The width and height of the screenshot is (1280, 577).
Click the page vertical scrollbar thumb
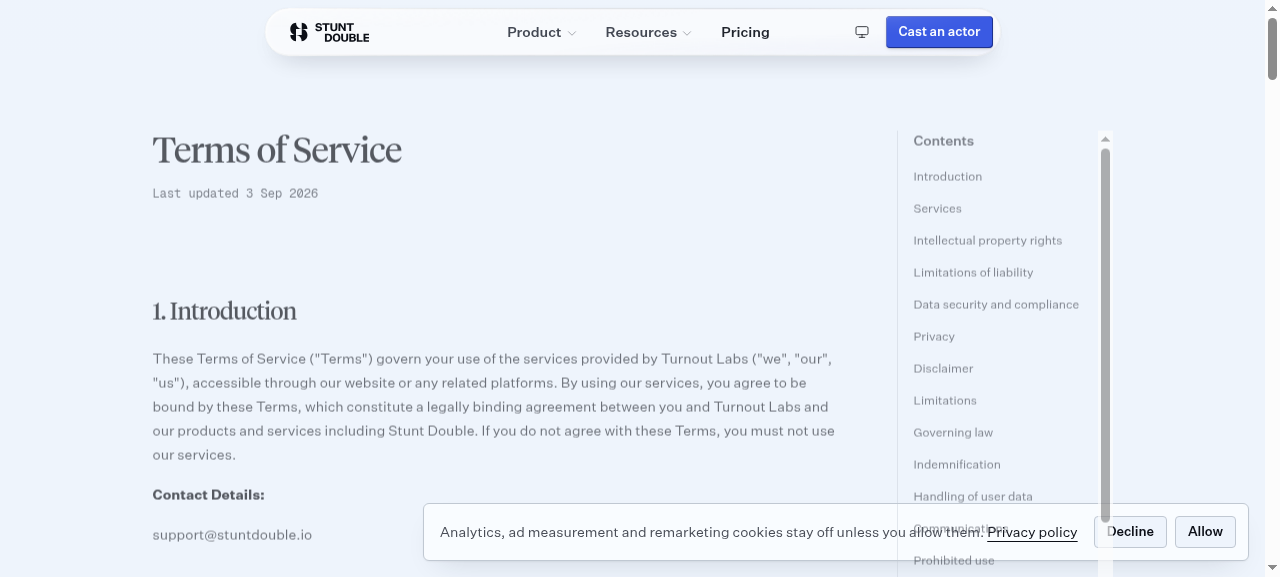[1272, 47]
